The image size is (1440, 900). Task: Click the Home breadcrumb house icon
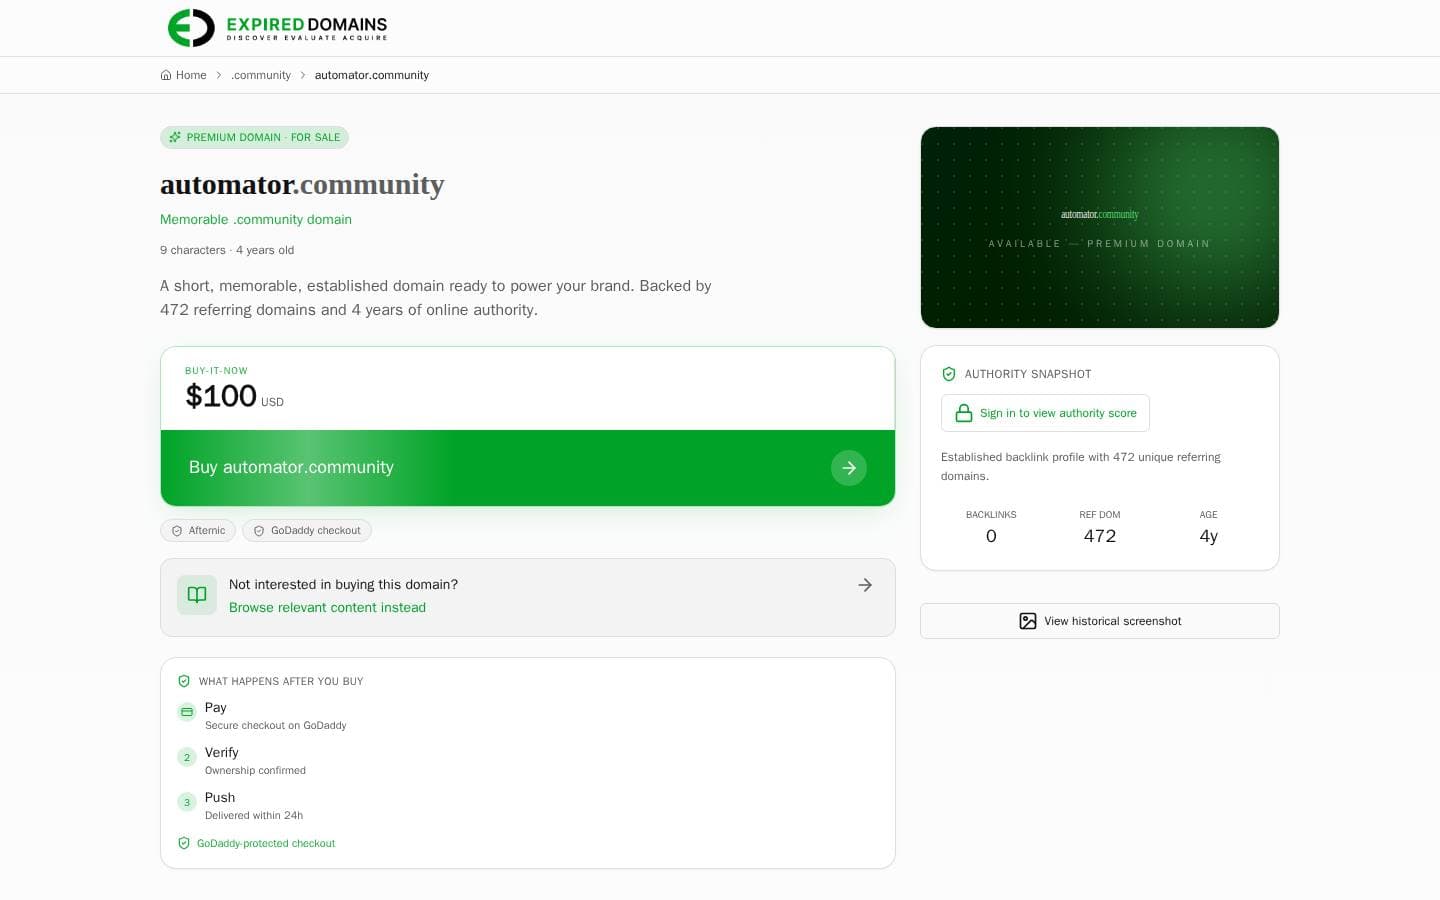166,75
